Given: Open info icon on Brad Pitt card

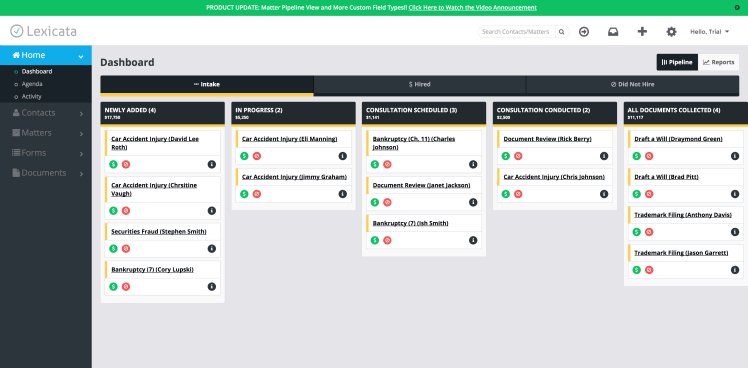Looking at the screenshot, I should [x=735, y=194].
